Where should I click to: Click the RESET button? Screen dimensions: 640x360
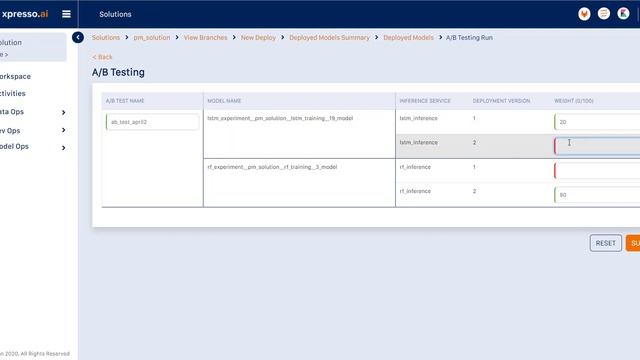[605, 243]
